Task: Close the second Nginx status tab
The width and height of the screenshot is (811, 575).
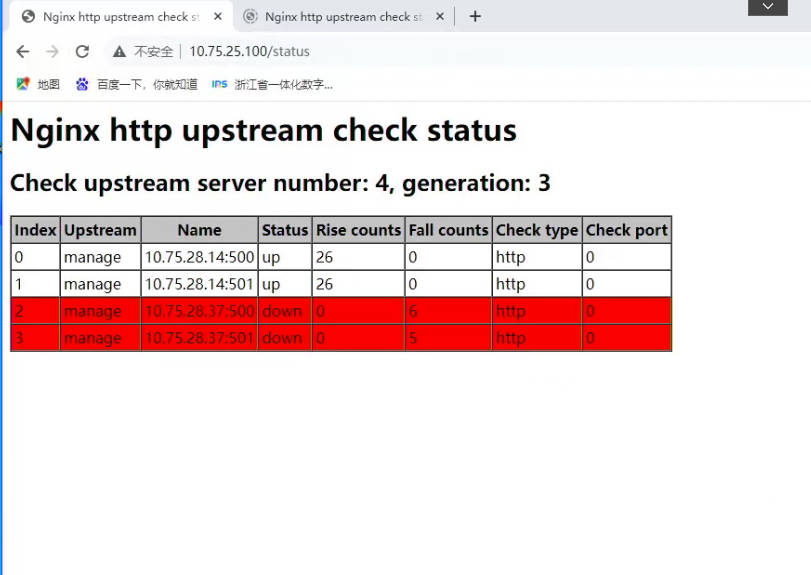Action: click(440, 17)
